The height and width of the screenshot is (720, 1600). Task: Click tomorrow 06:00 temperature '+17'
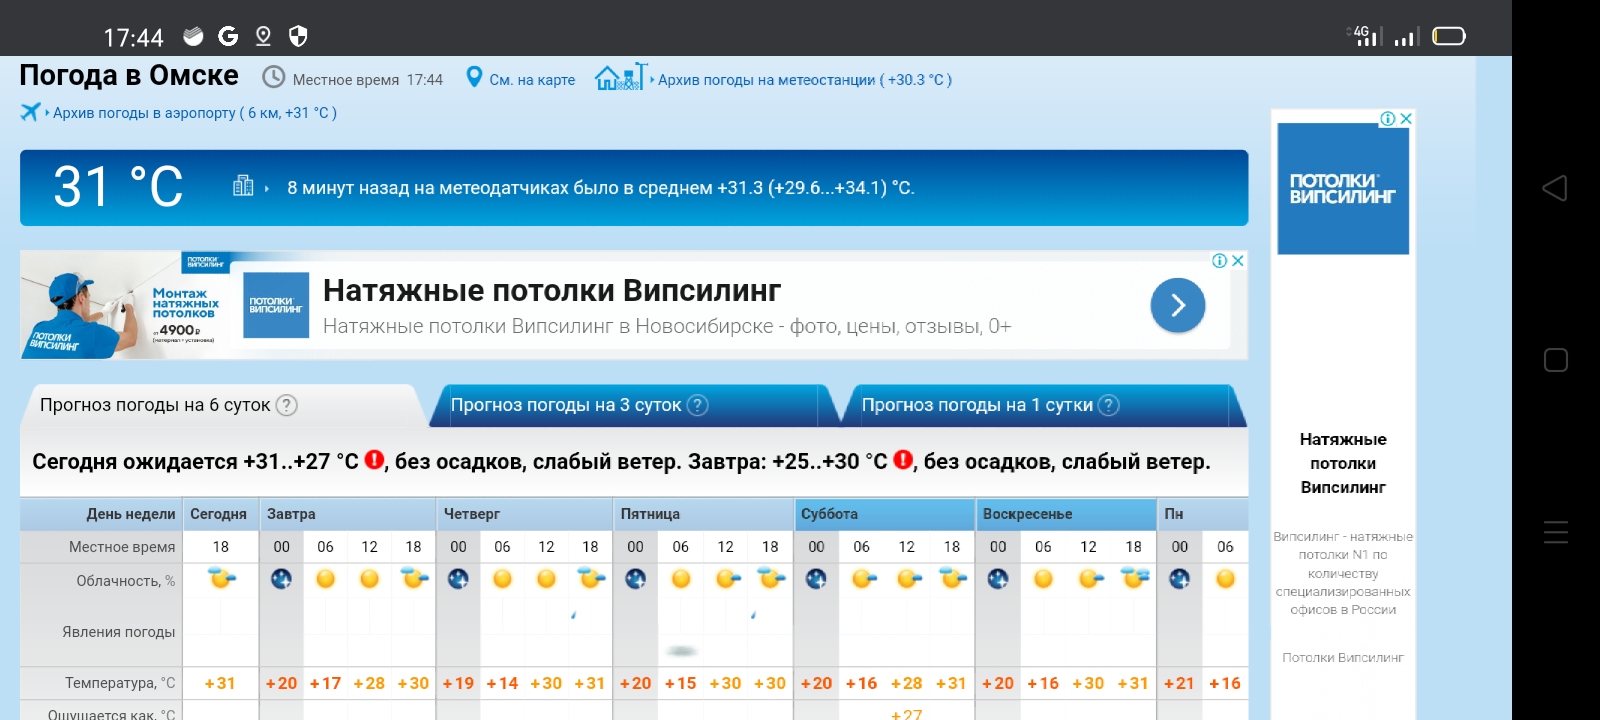tap(325, 683)
